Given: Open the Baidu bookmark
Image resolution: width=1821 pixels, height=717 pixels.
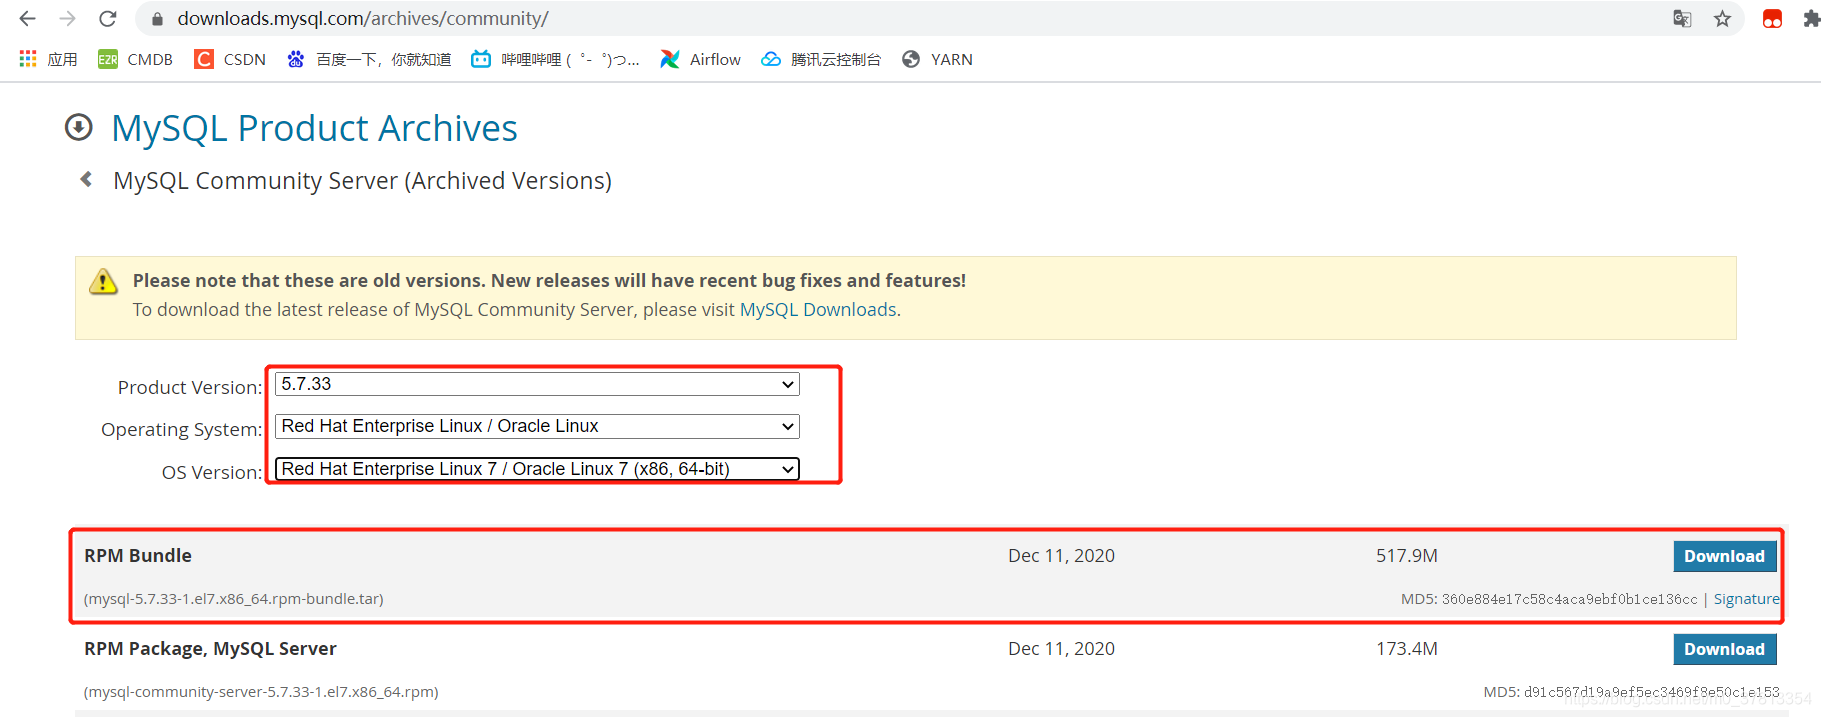Looking at the screenshot, I should coord(368,60).
